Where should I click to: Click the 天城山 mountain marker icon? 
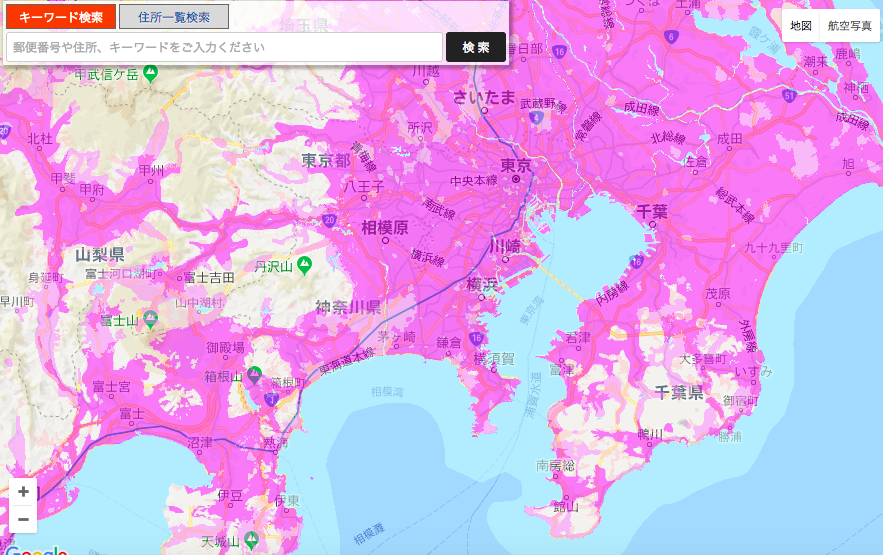click(x=252, y=540)
